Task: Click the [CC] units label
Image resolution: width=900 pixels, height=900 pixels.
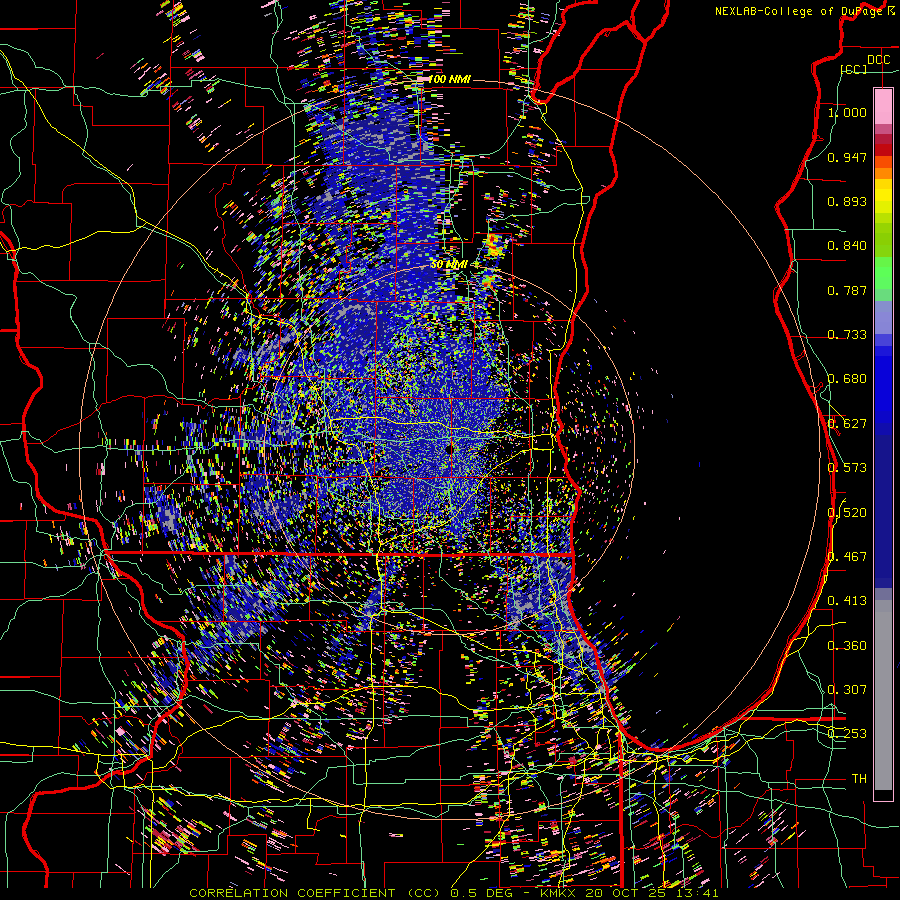Action: point(854,69)
